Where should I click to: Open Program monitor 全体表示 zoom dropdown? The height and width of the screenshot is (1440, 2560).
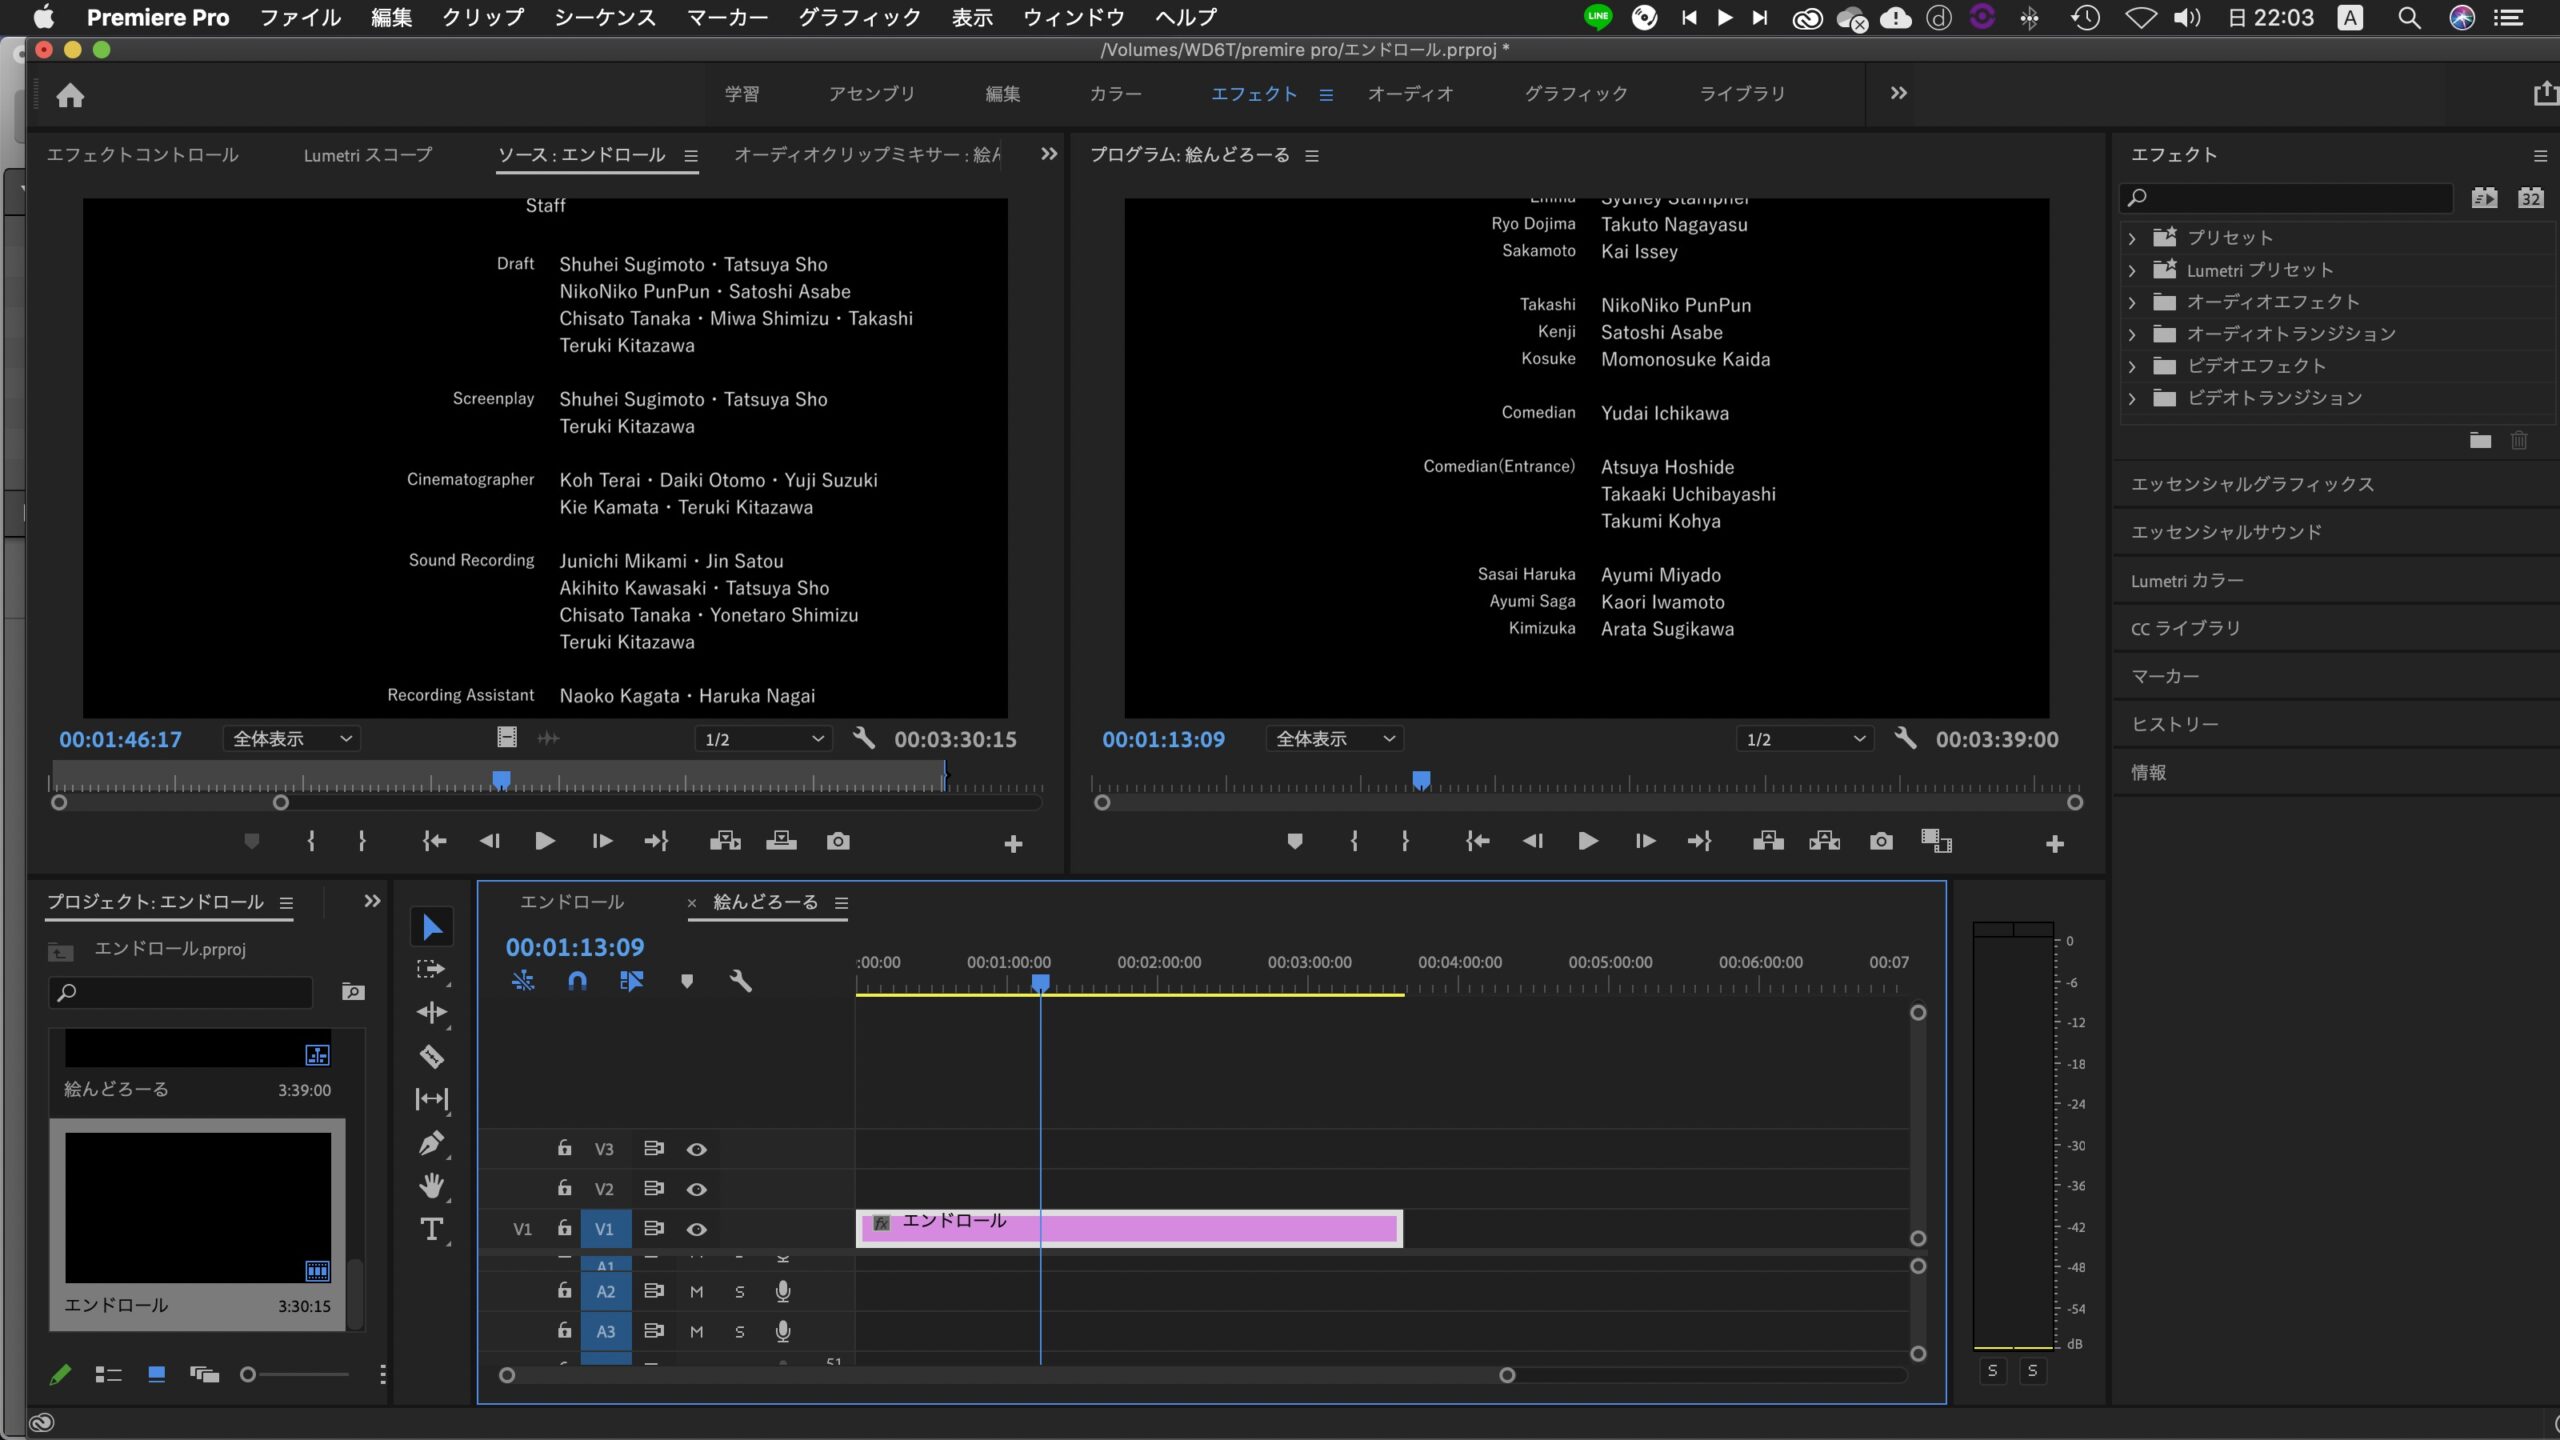click(x=1334, y=739)
